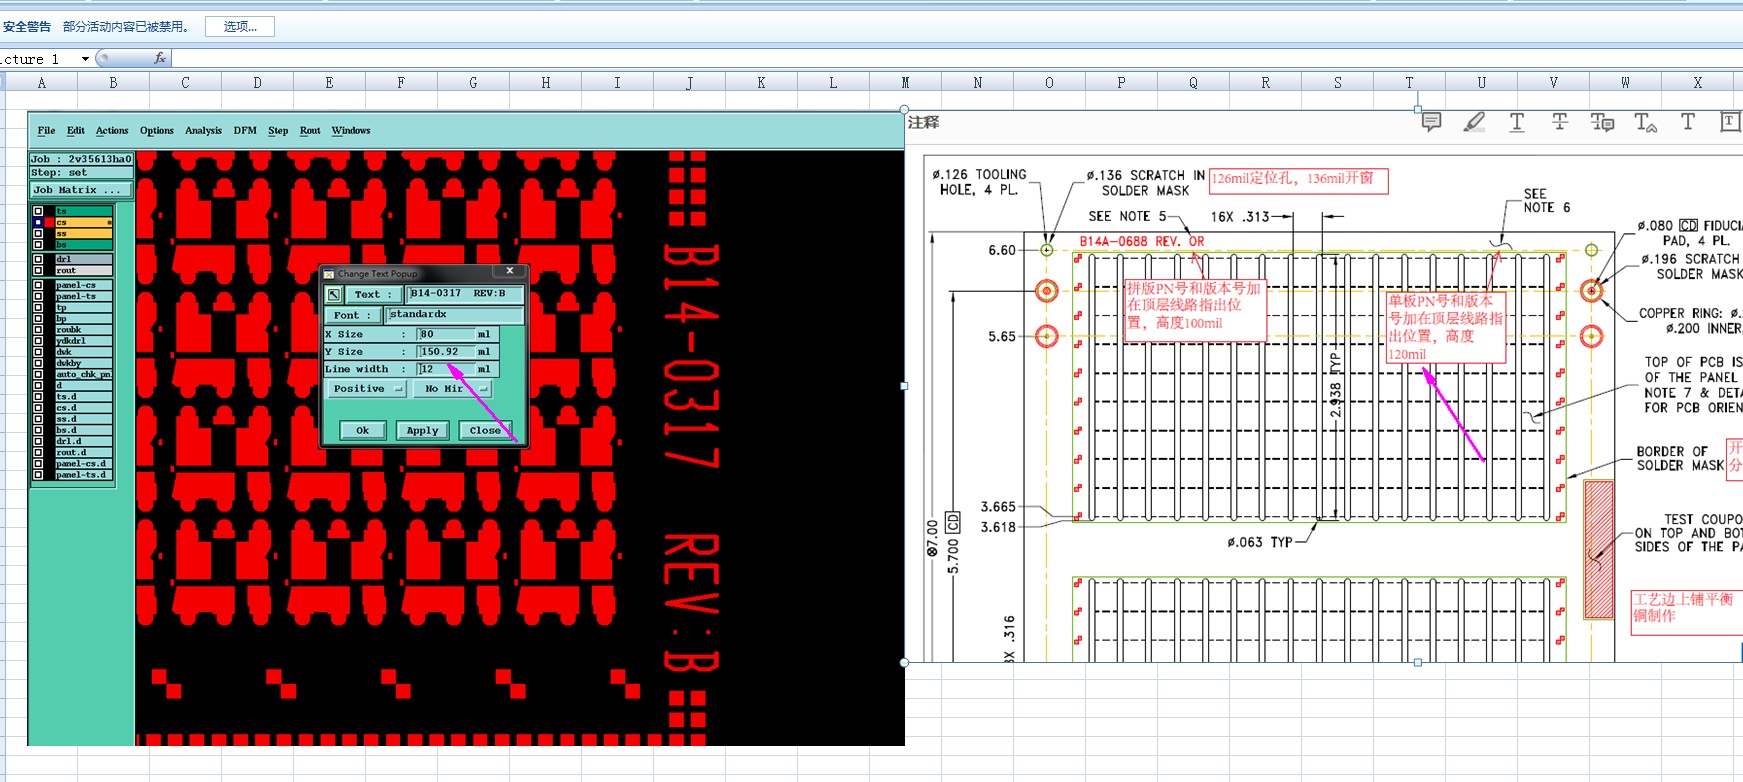Open the DFM menu

pos(245,130)
